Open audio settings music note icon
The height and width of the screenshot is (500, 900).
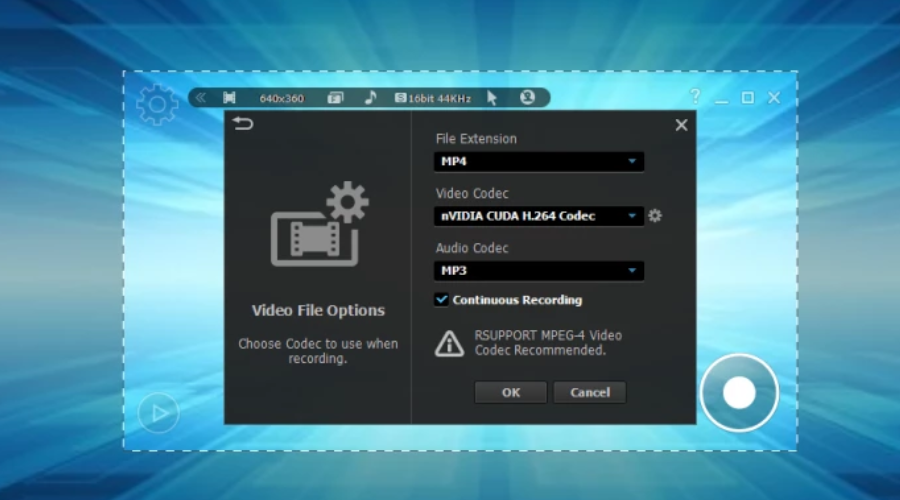[371, 98]
